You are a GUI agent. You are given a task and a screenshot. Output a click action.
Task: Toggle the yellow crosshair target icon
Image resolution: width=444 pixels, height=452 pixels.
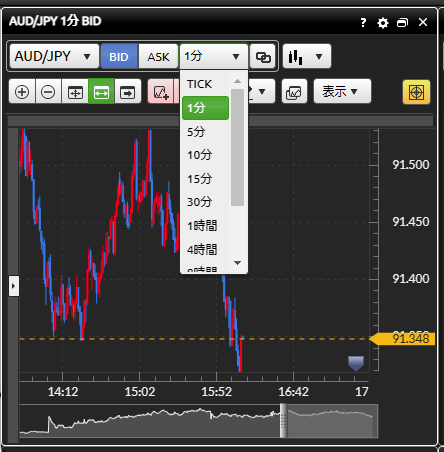[417, 92]
